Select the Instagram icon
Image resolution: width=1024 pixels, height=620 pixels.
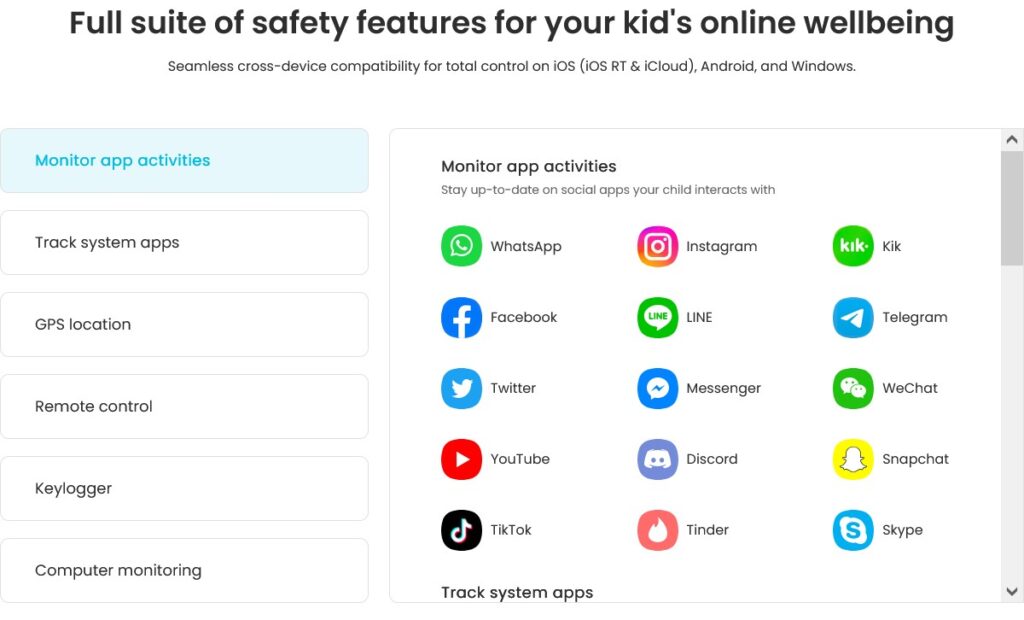pos(657,246)
